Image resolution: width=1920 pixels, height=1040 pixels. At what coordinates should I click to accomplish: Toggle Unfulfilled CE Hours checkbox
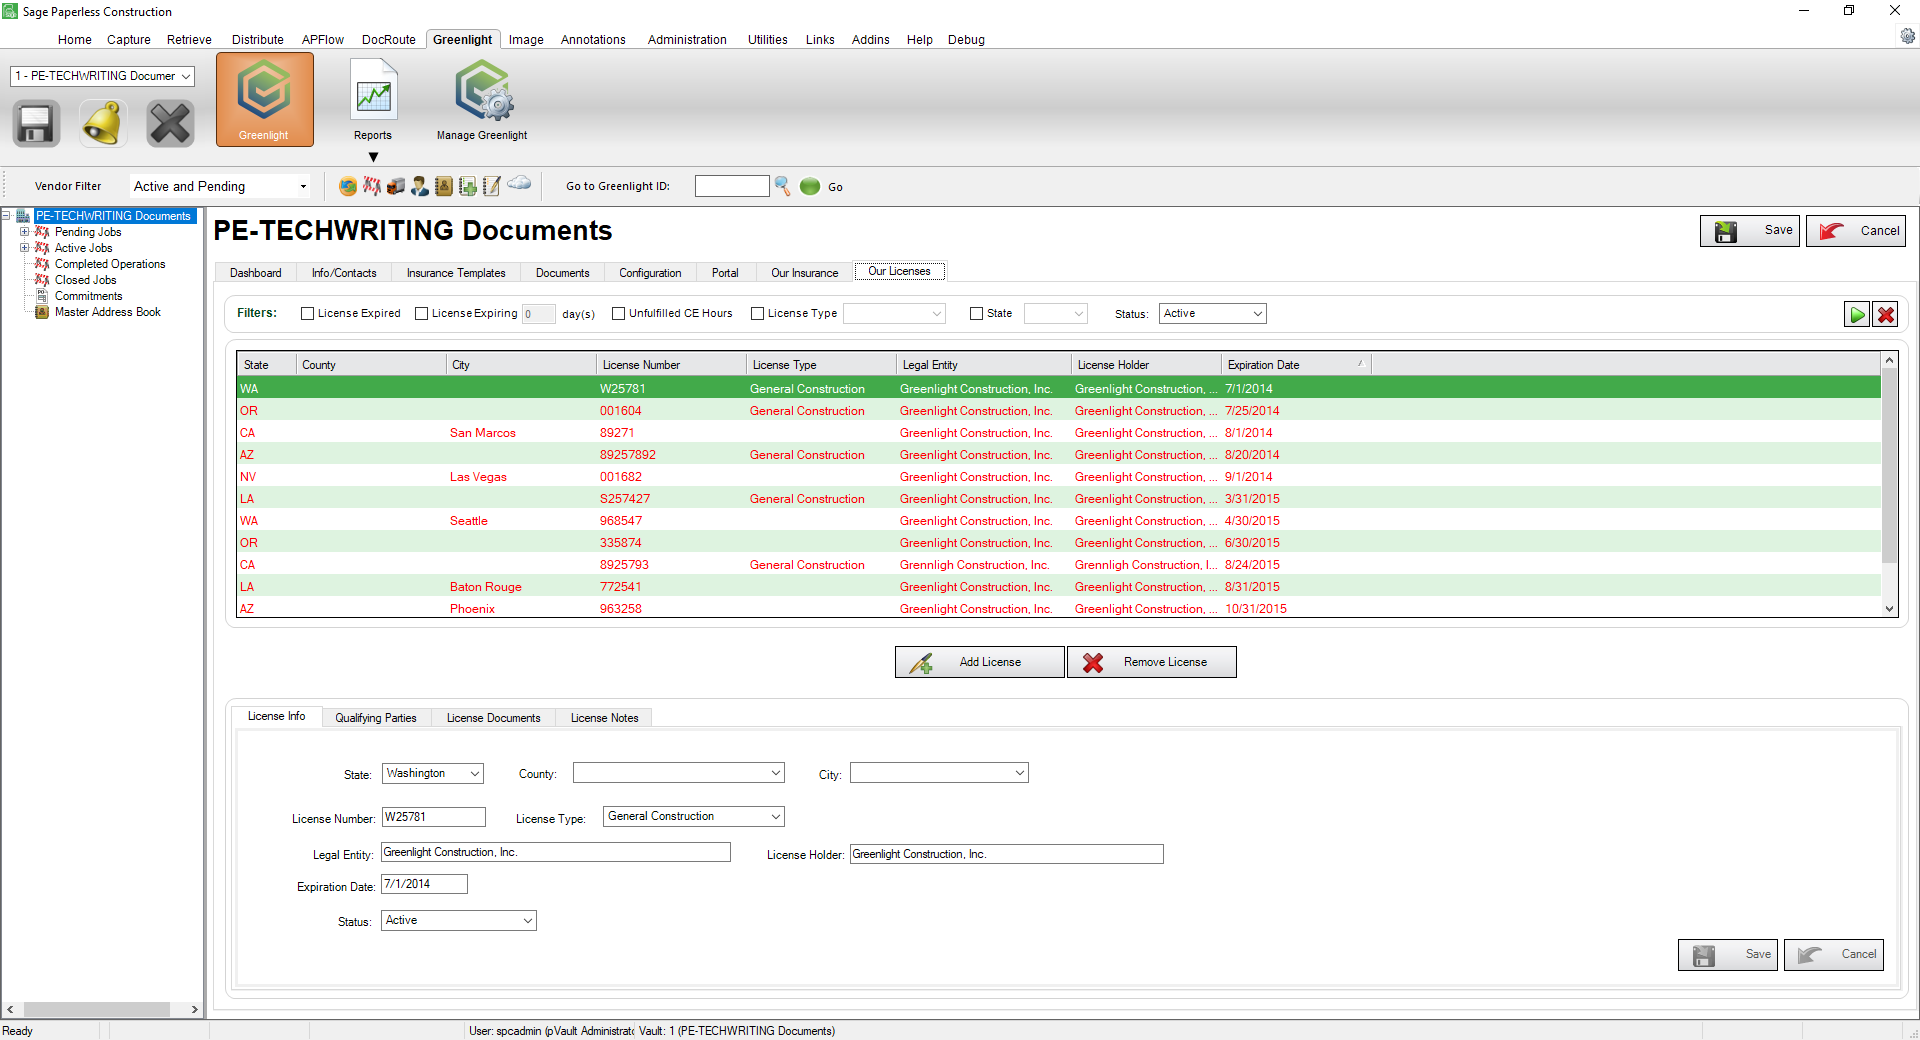619,314
